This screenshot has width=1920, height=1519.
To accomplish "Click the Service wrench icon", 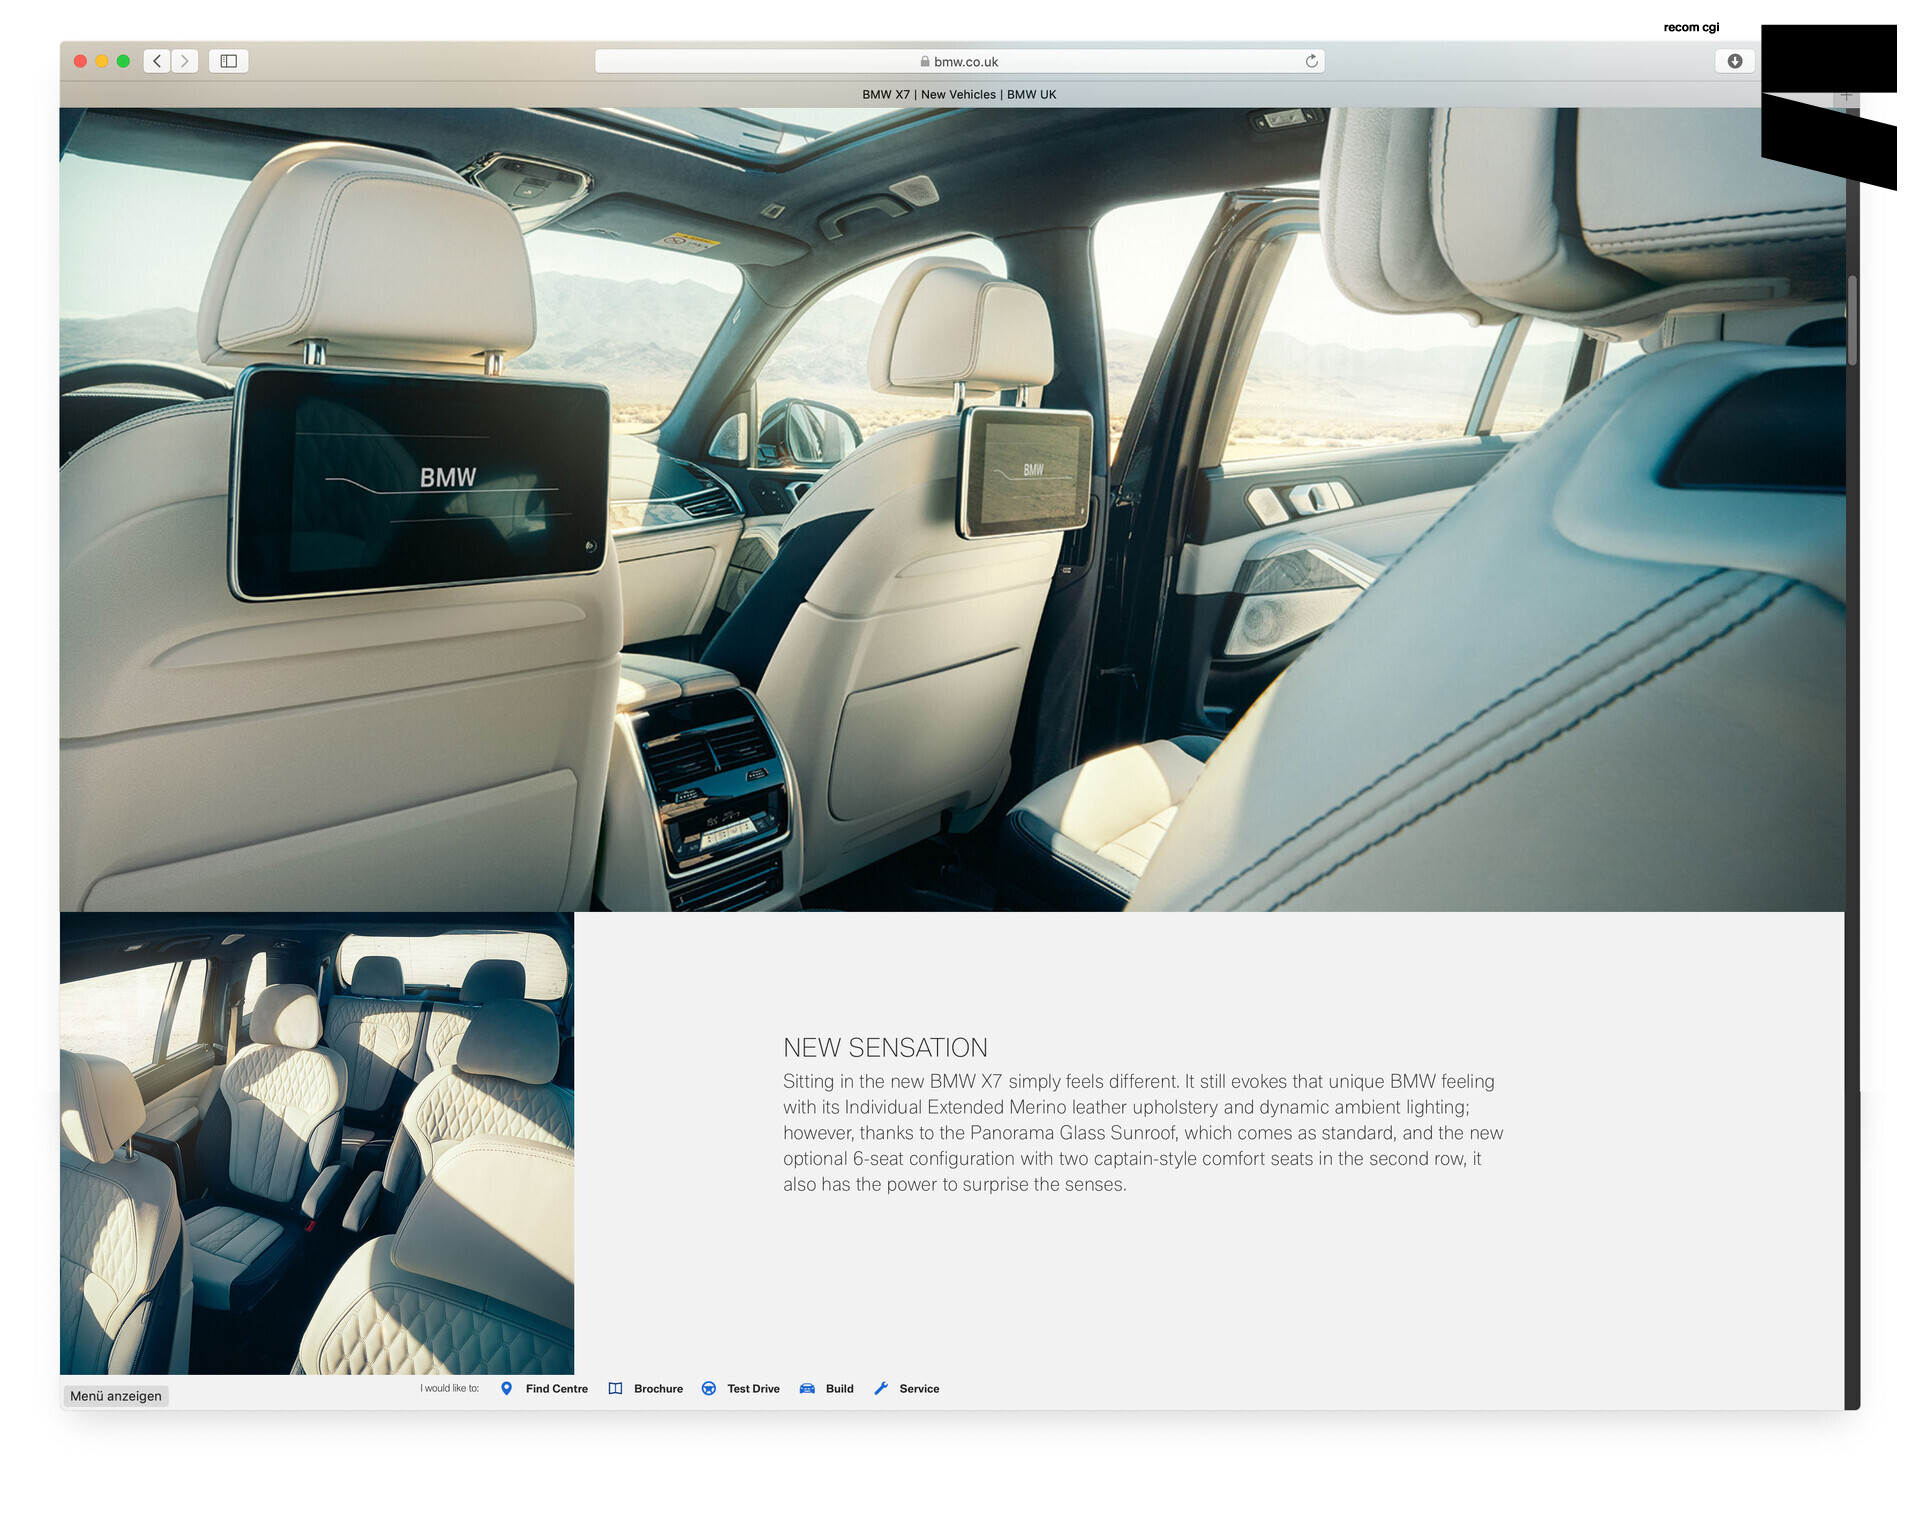I will [881, 1388].
